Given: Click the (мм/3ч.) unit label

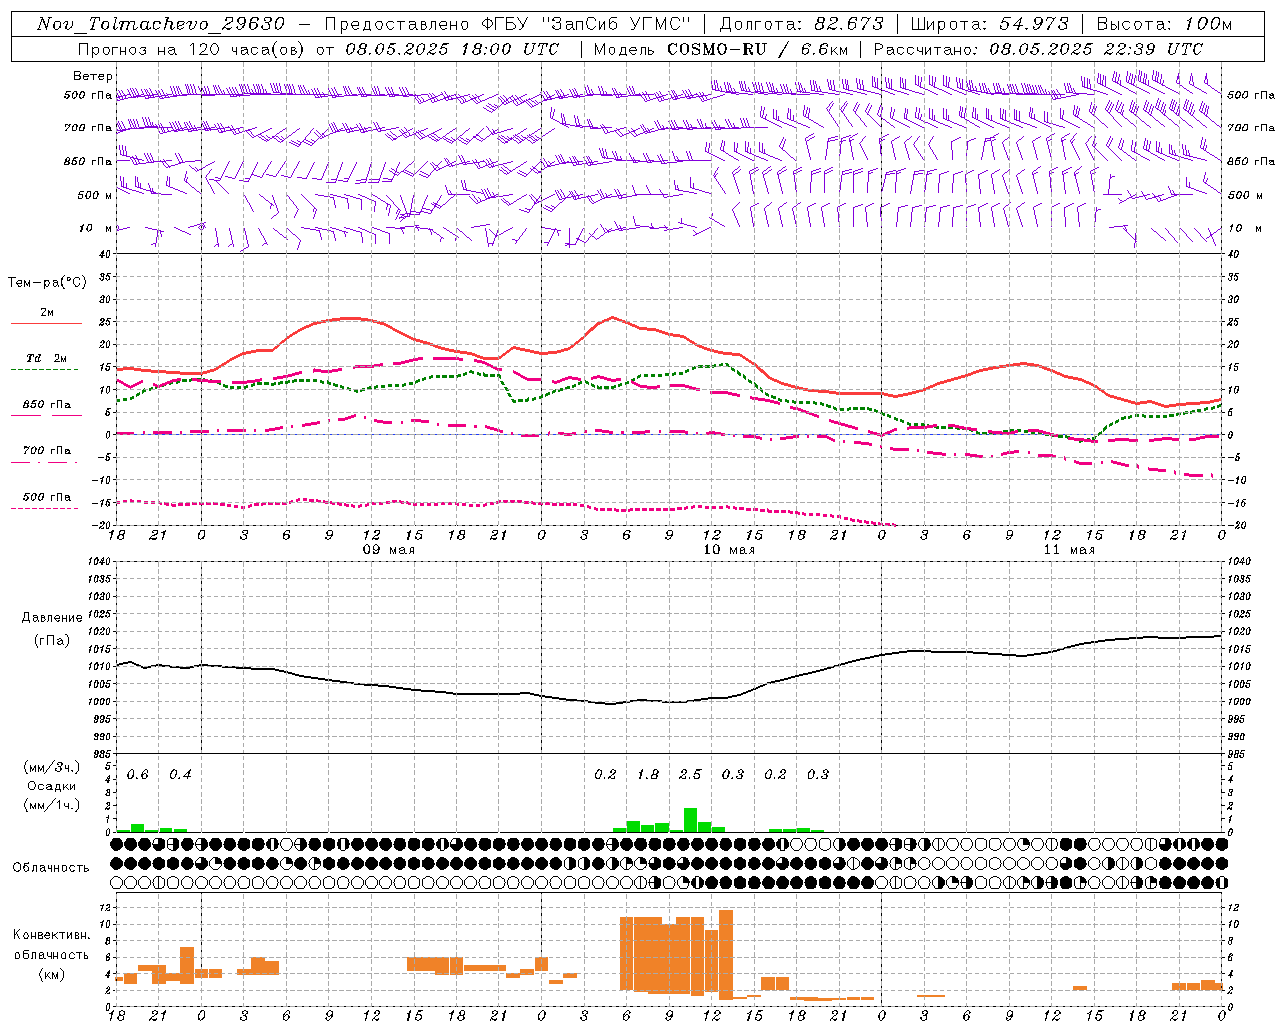Looking at the screenshot, I should (51, 767).
